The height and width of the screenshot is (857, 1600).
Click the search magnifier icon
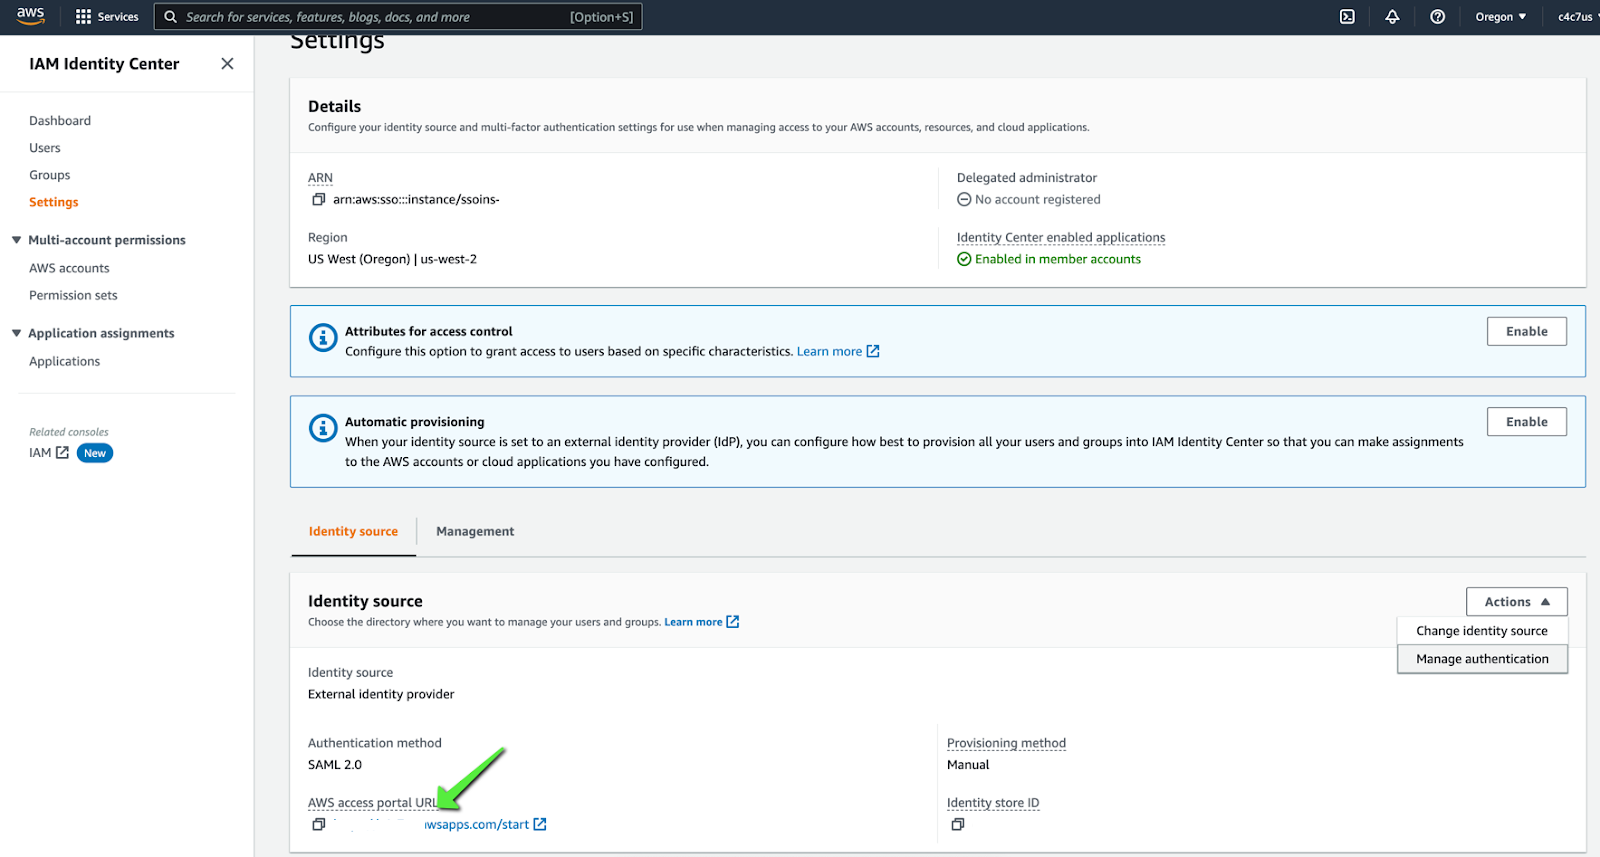point(171,17)
